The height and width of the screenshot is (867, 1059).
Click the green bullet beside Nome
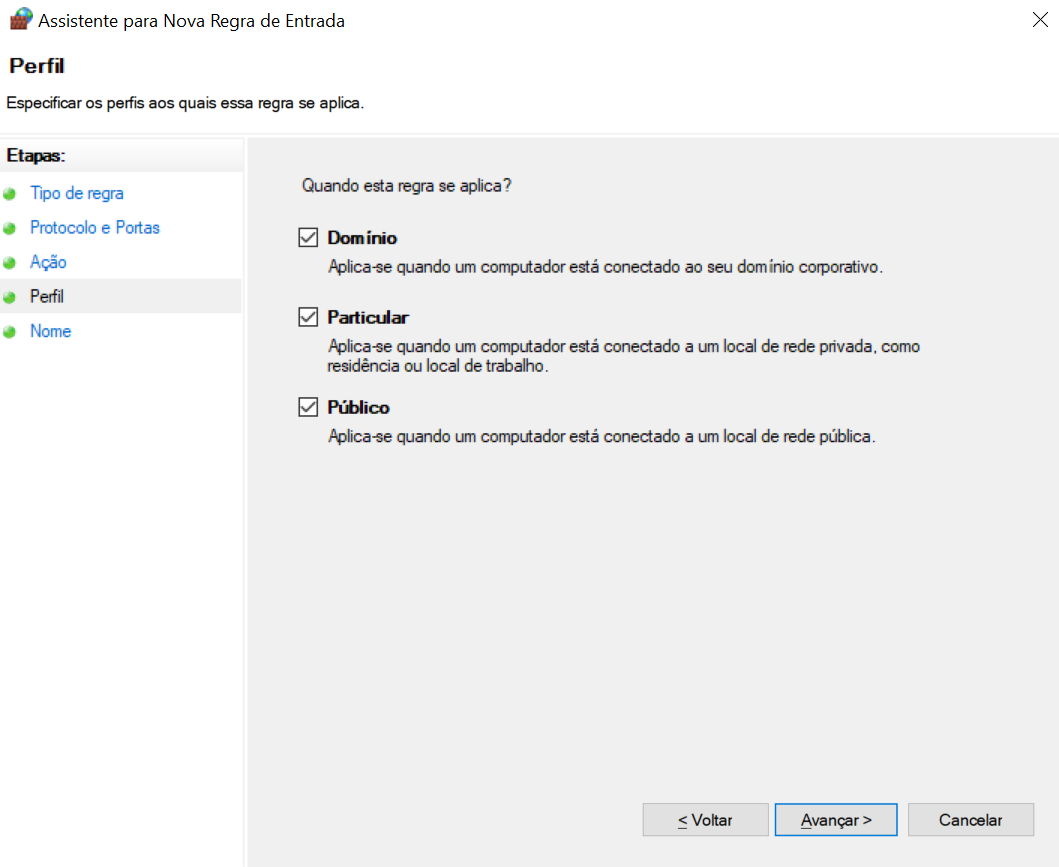pos(10,332)
